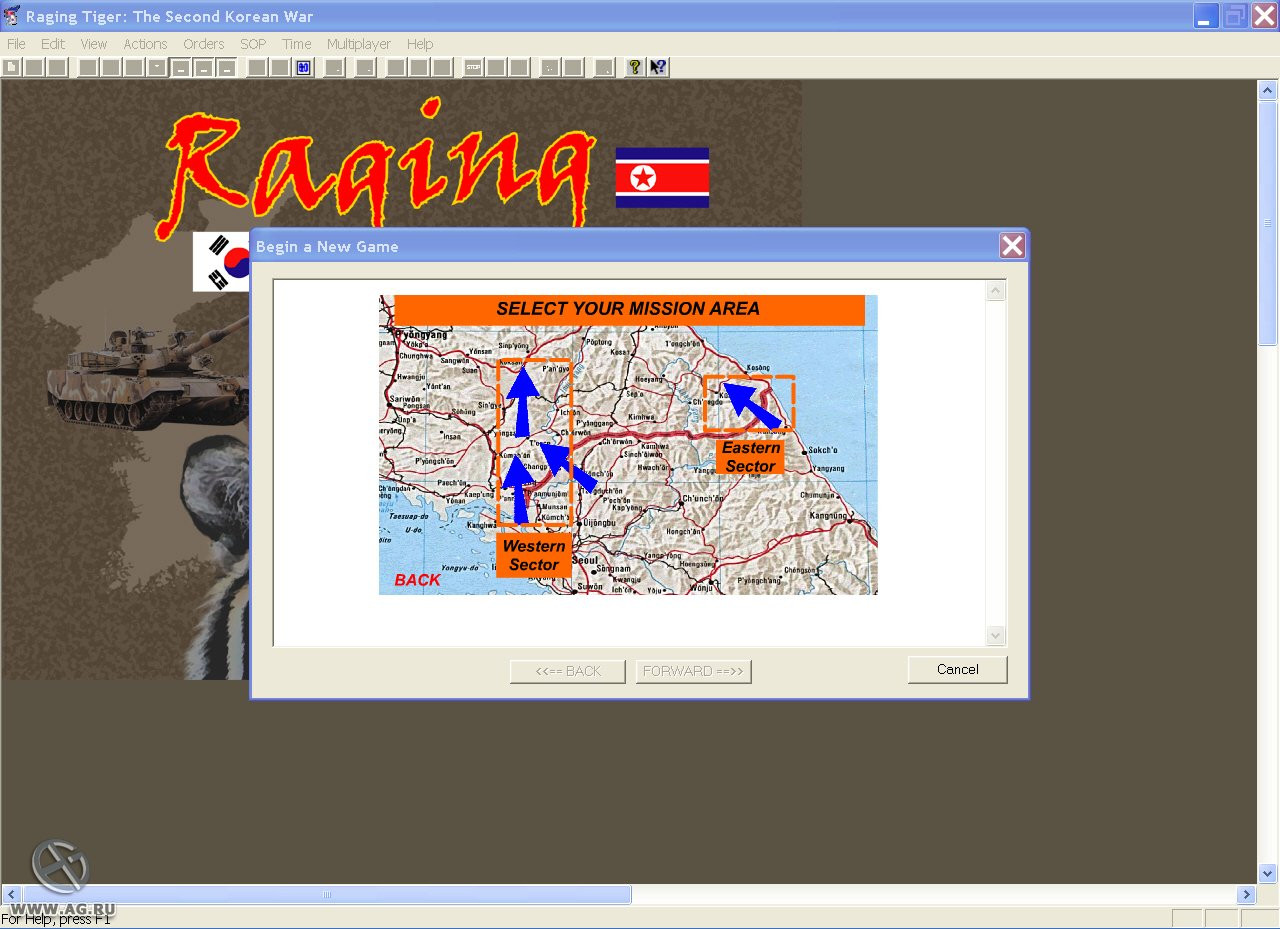Click the main window vertical scroll up arrow
Screen dimensions: 1280x929
pos(1268,90)
